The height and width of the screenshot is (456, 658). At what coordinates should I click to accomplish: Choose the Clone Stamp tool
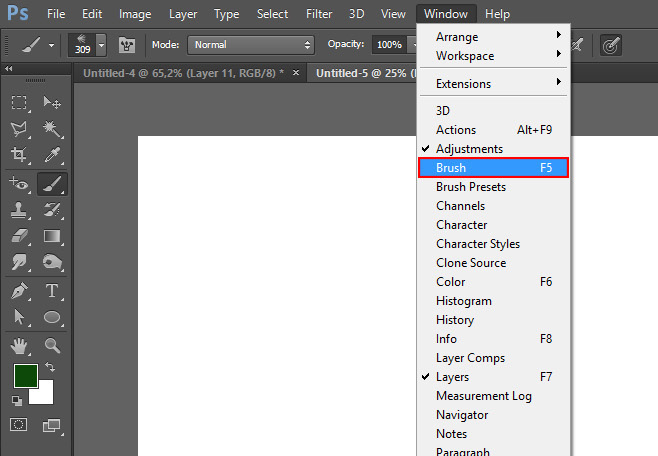click(x=19, y=210)
